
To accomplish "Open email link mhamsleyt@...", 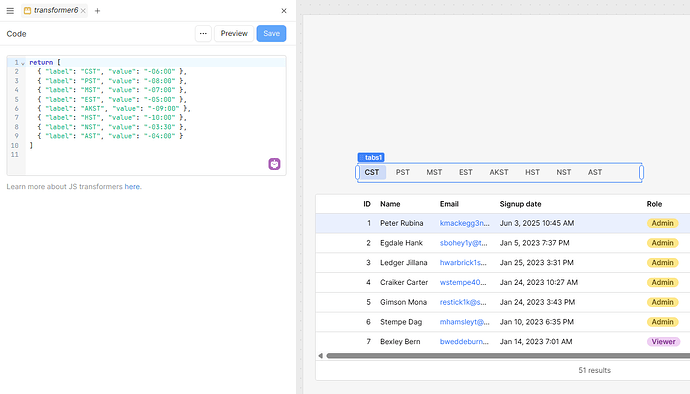I will point(464,322).
